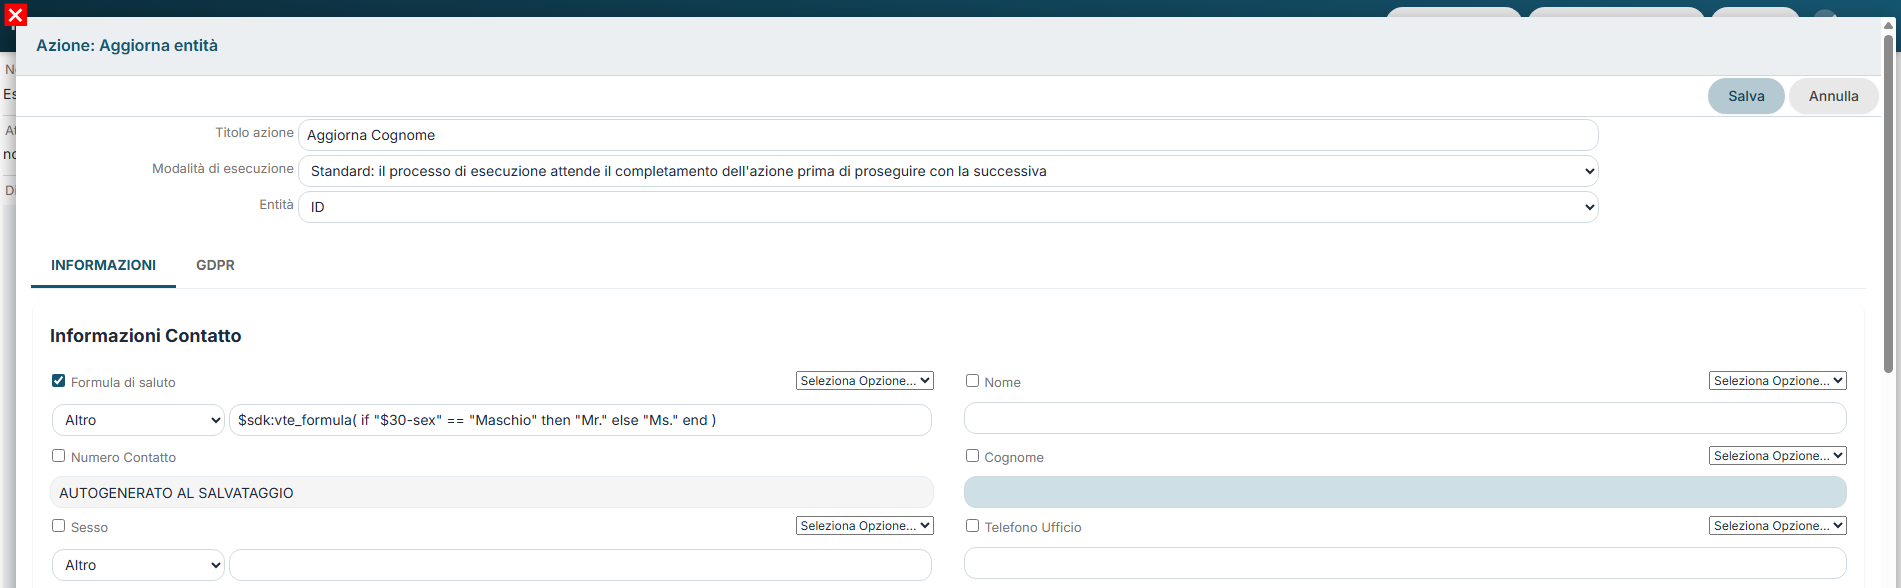The width and height of the screenshot is (1901, 588).
Task: Click the AUTOGENERATO AL SALVATAGGIO field
Action: point(492,493)
